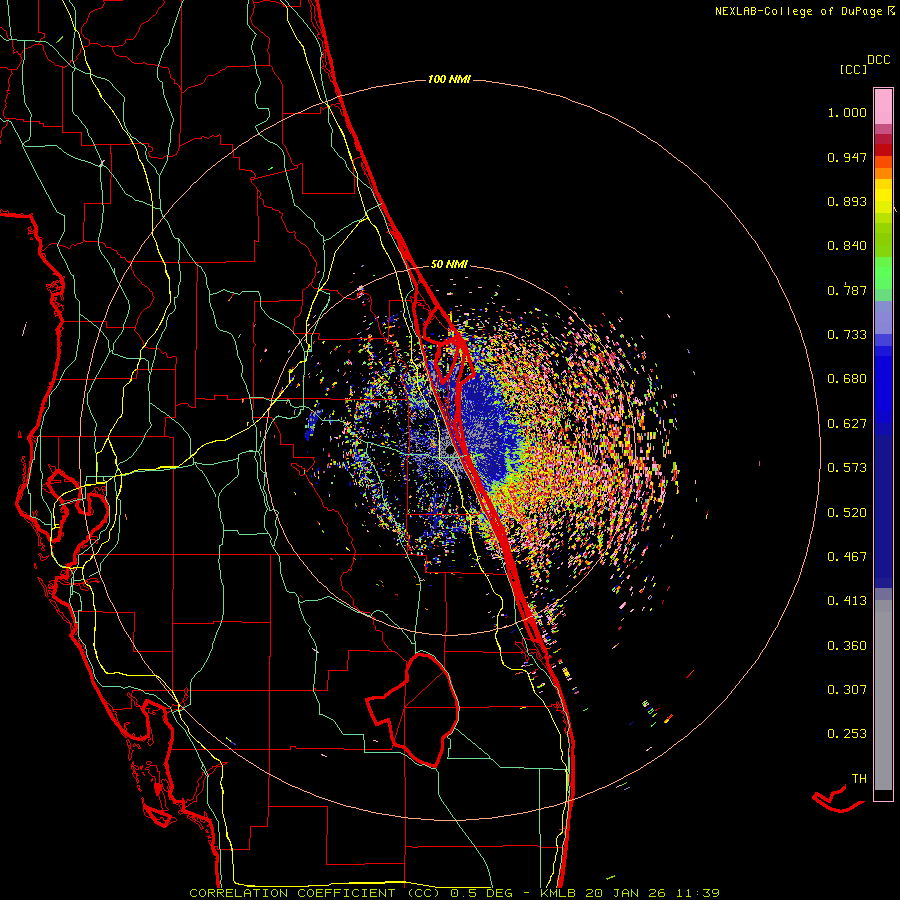
Task: Pick the pink color band near 1.000
Action: pyautogui.click(x=883, y=107)
